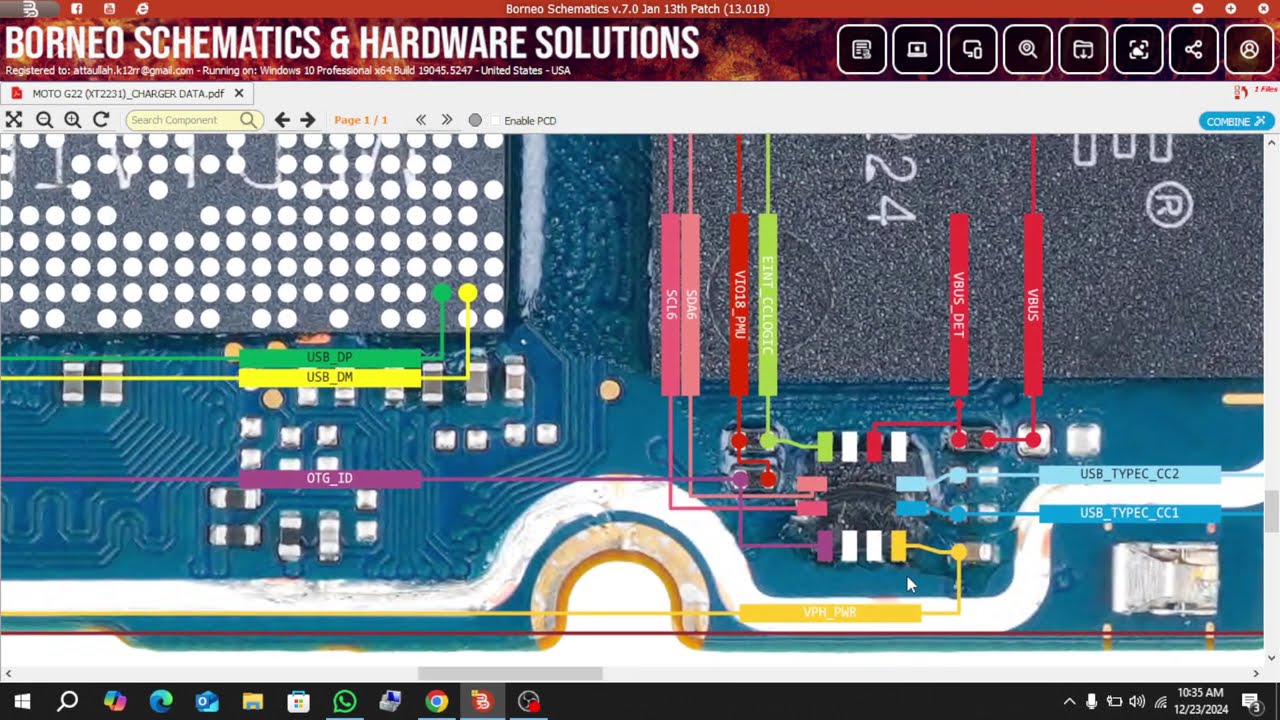Click the gray circle indicator in the toolbar

point(475,120)
